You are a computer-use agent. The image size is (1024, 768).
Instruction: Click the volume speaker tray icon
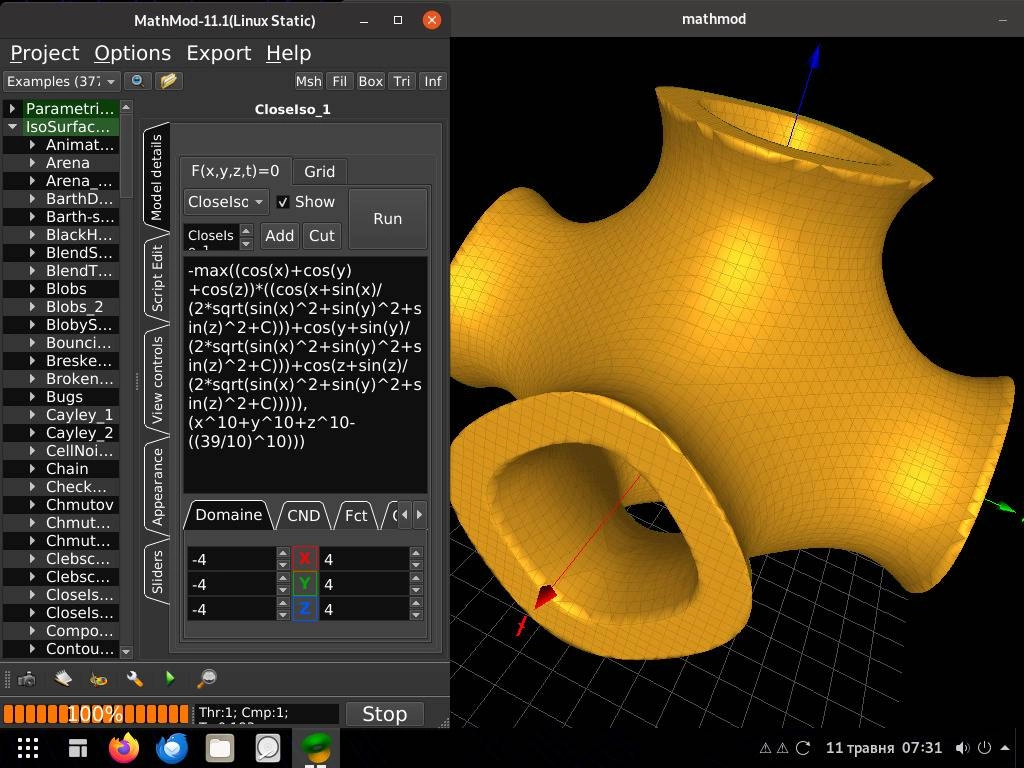click(962, 748)
